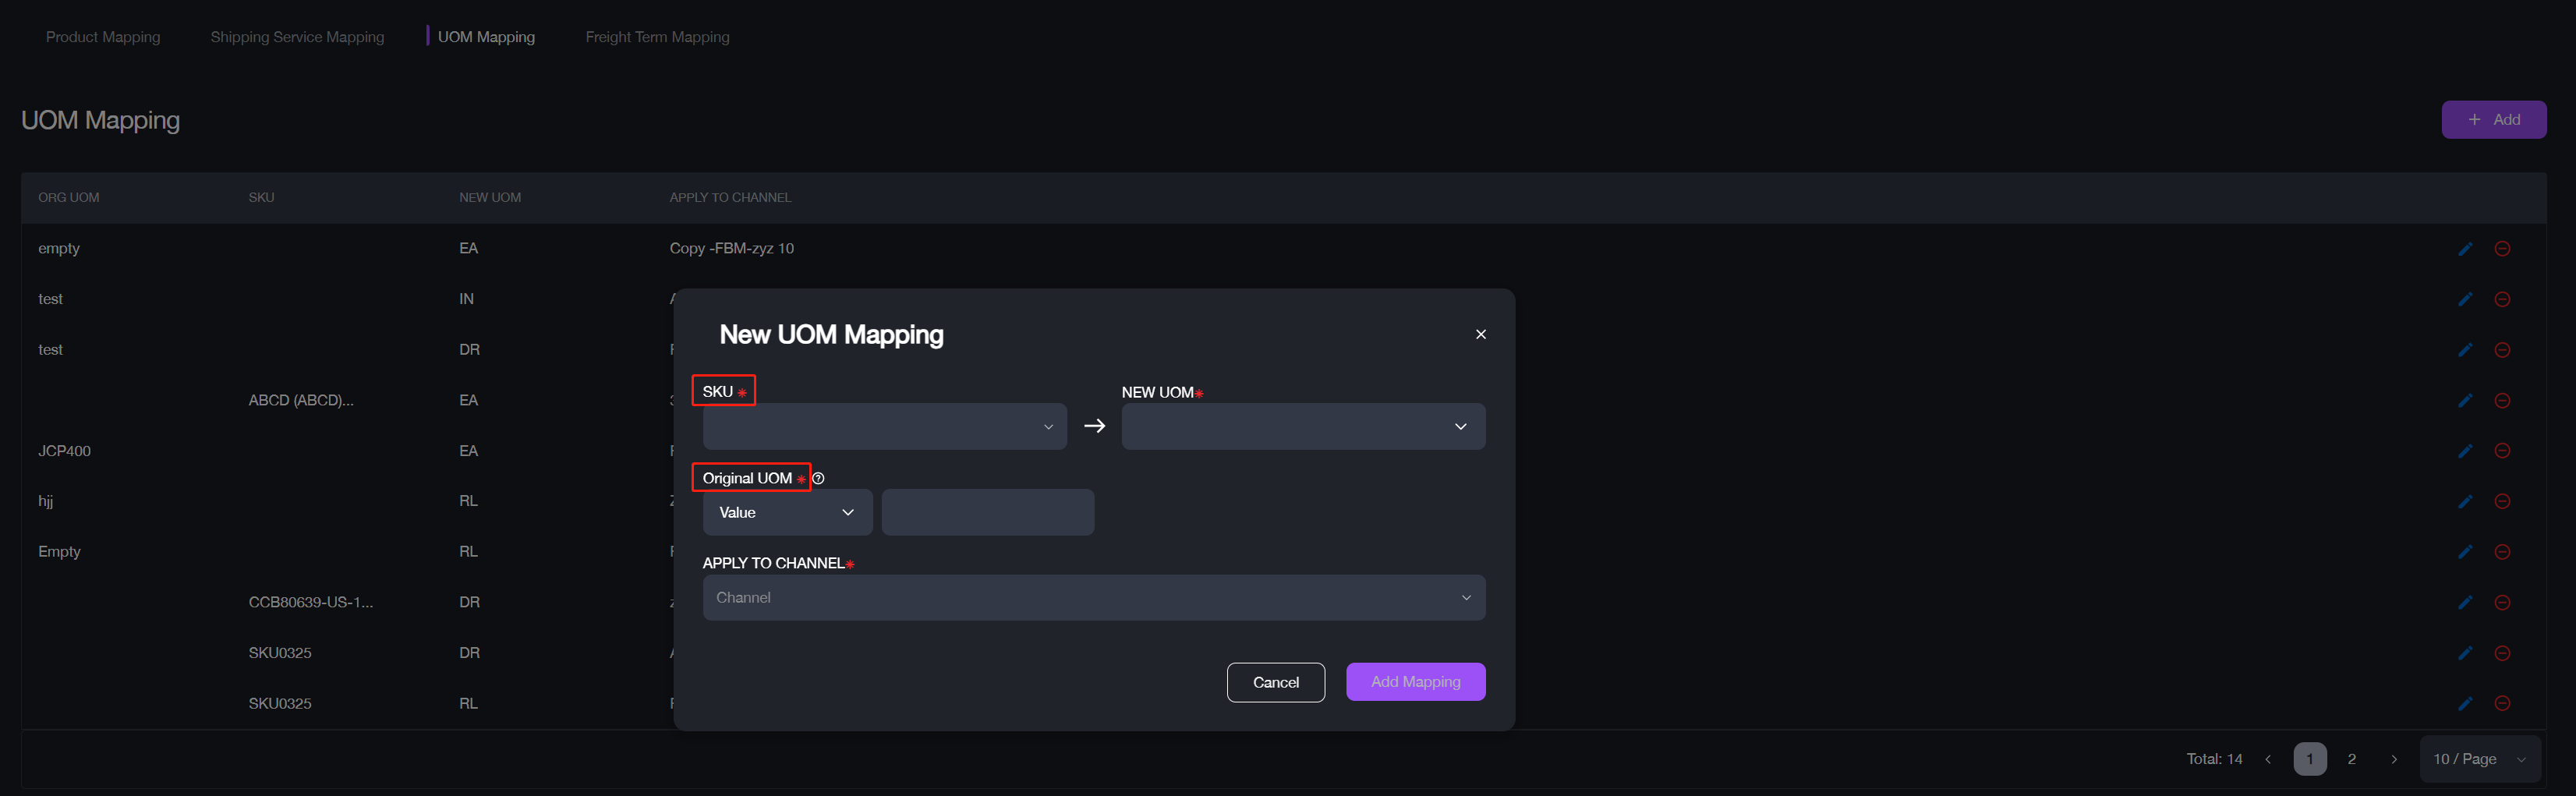The height and width of the screenshot is (796, 2576).
Task: Delete the ABCD (ABCD) mapping row
Action: 2502,400
